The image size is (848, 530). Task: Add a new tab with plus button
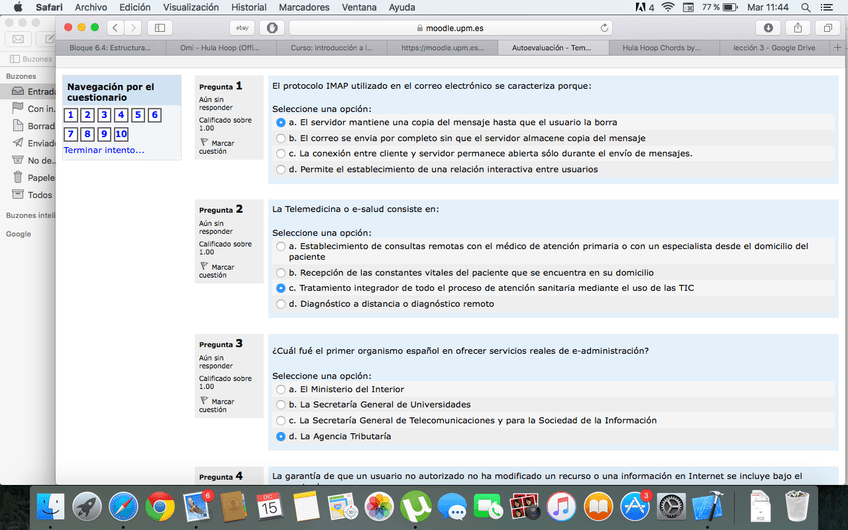838,48
